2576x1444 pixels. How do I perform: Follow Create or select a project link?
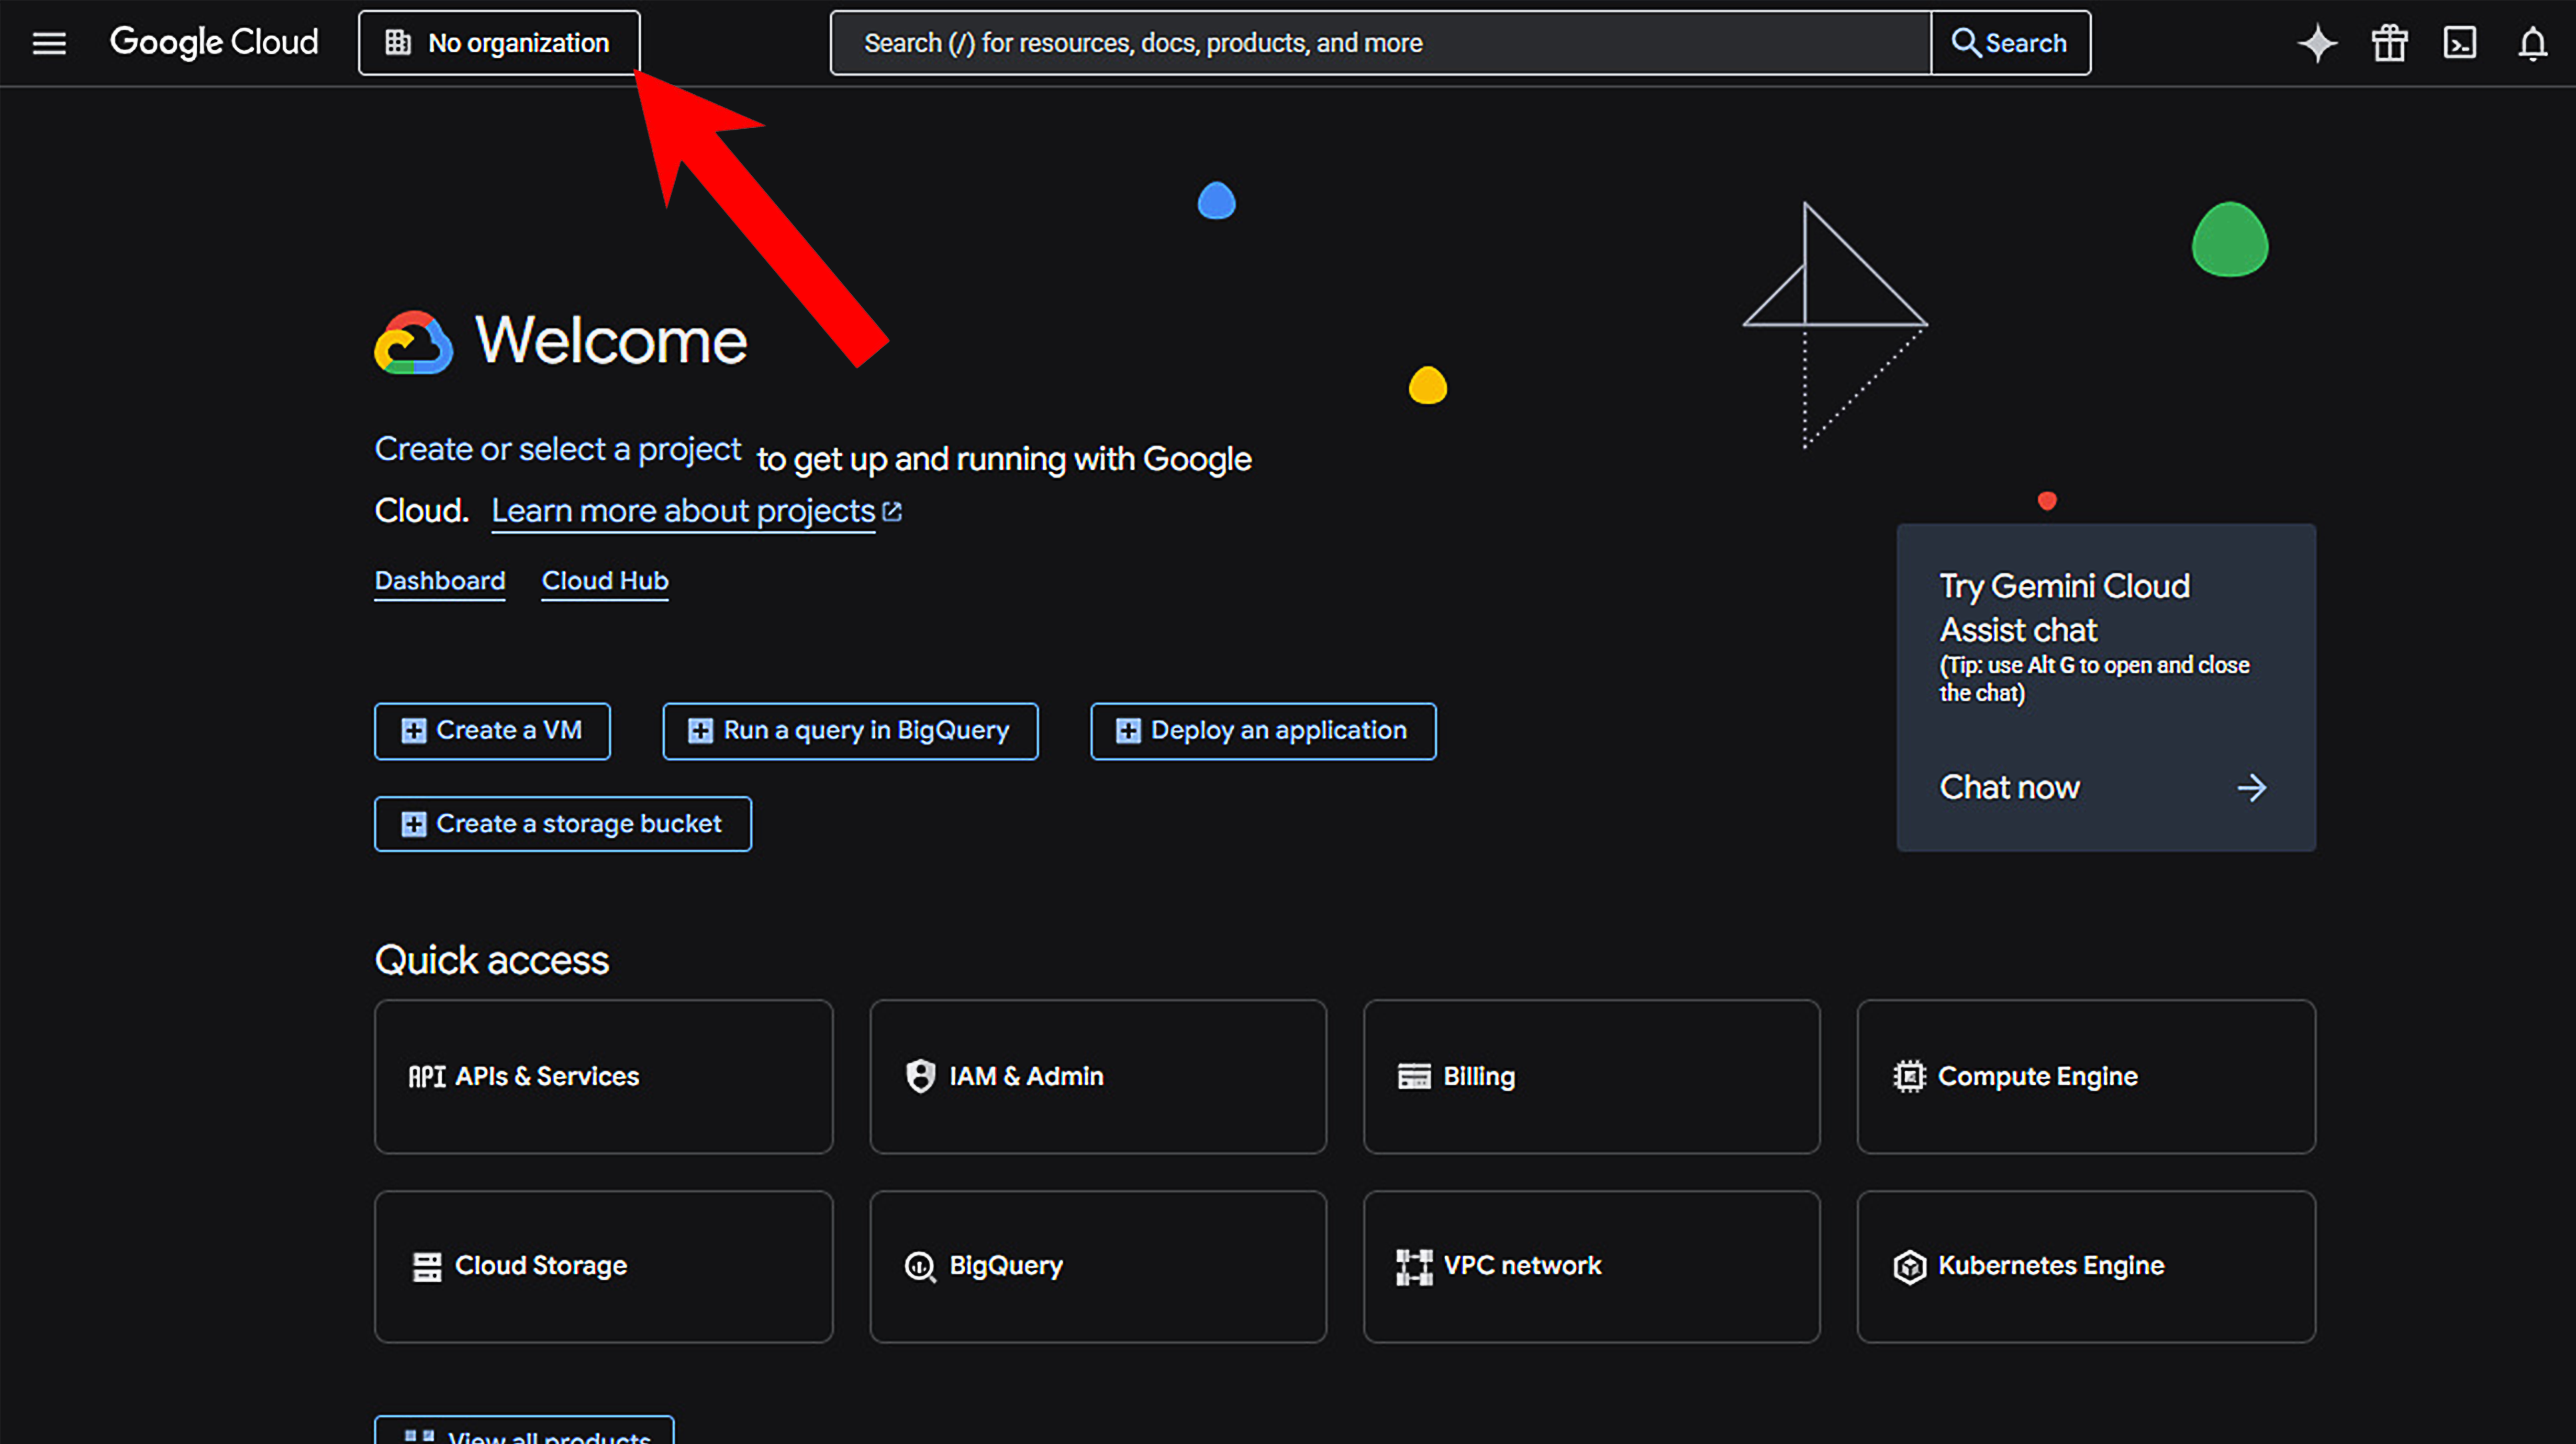pyautogui.click(x=558, y=449)
